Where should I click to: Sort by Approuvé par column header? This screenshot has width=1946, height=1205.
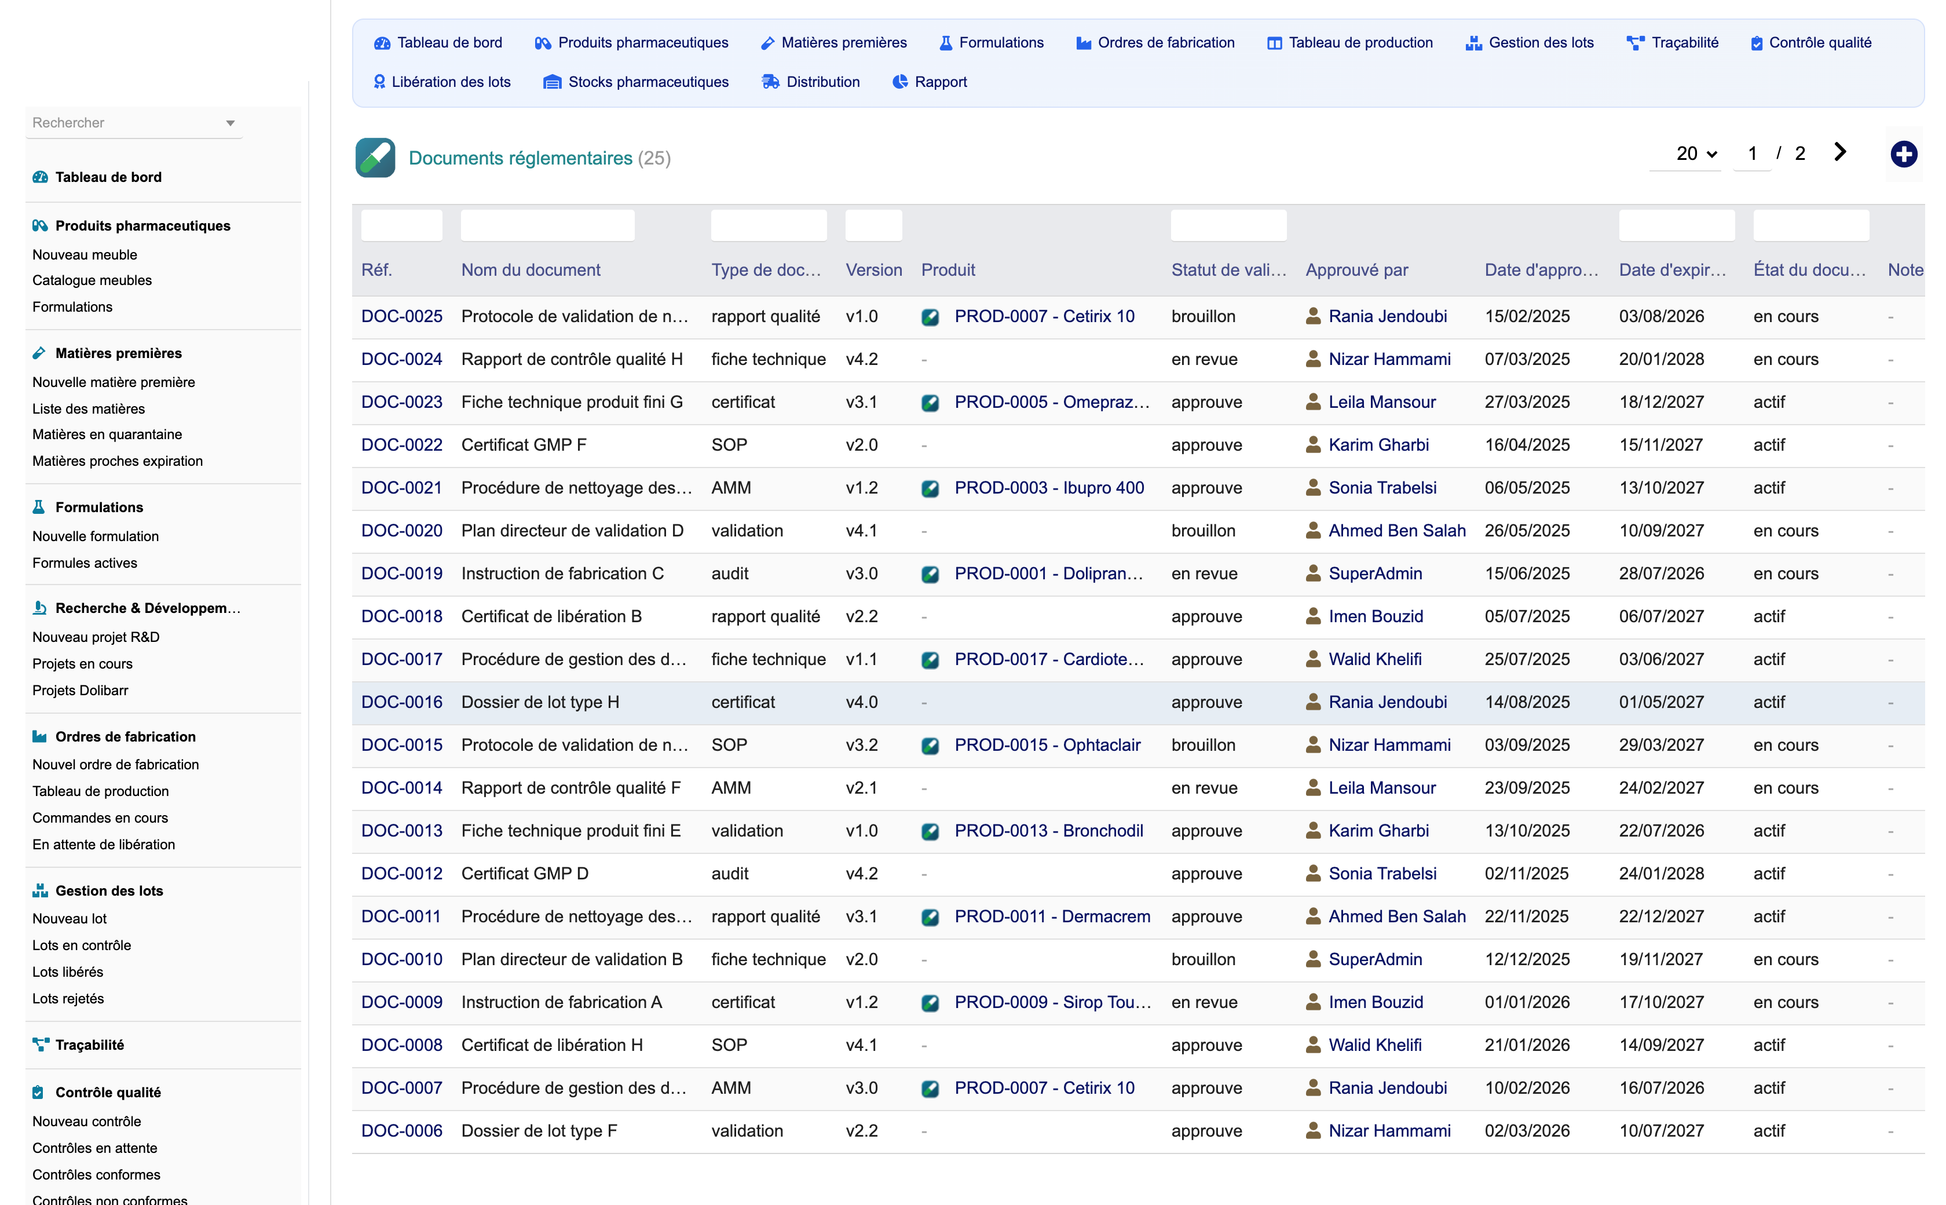point(1357,270)
